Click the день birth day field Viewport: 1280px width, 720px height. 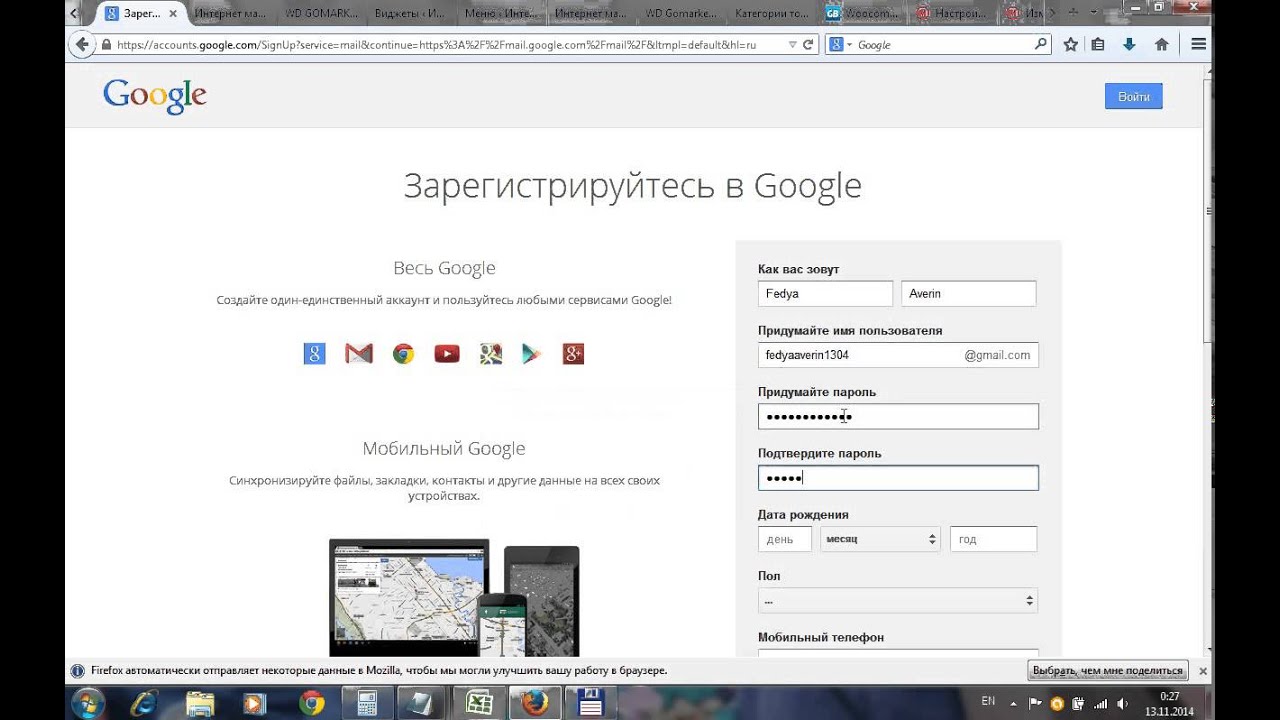[785, 539]
